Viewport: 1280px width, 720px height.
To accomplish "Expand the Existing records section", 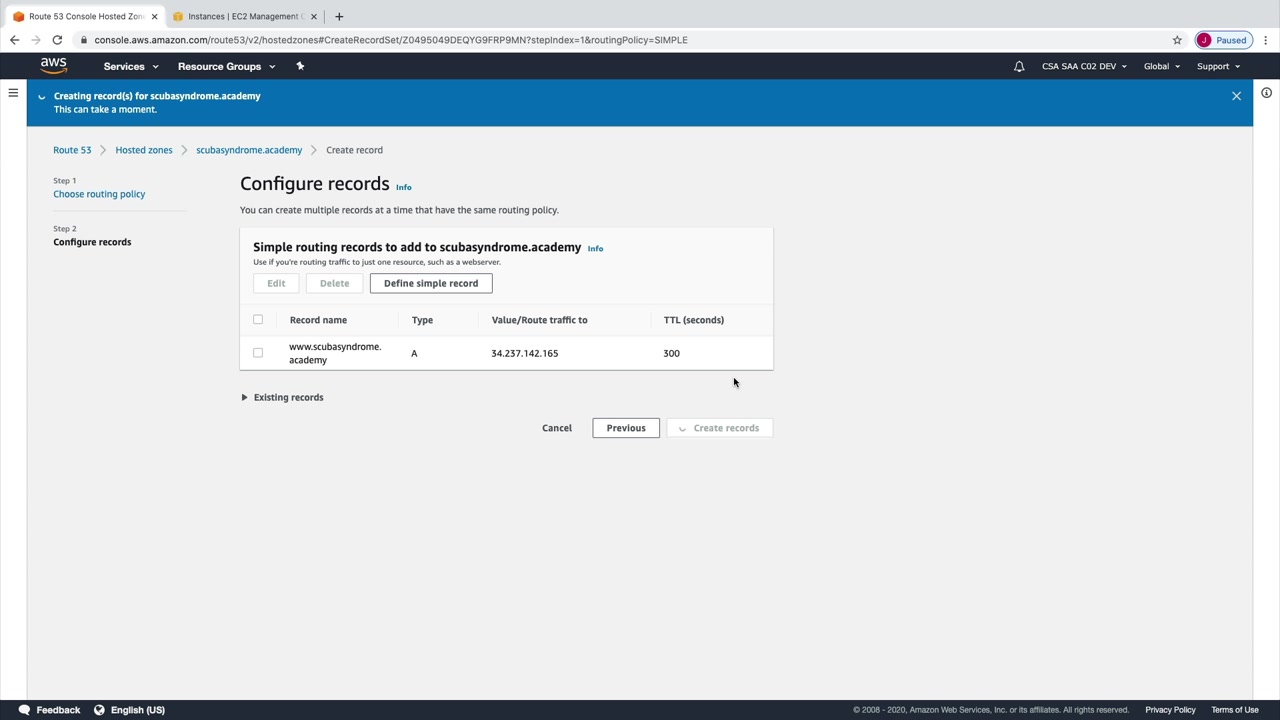I will 282,397.
